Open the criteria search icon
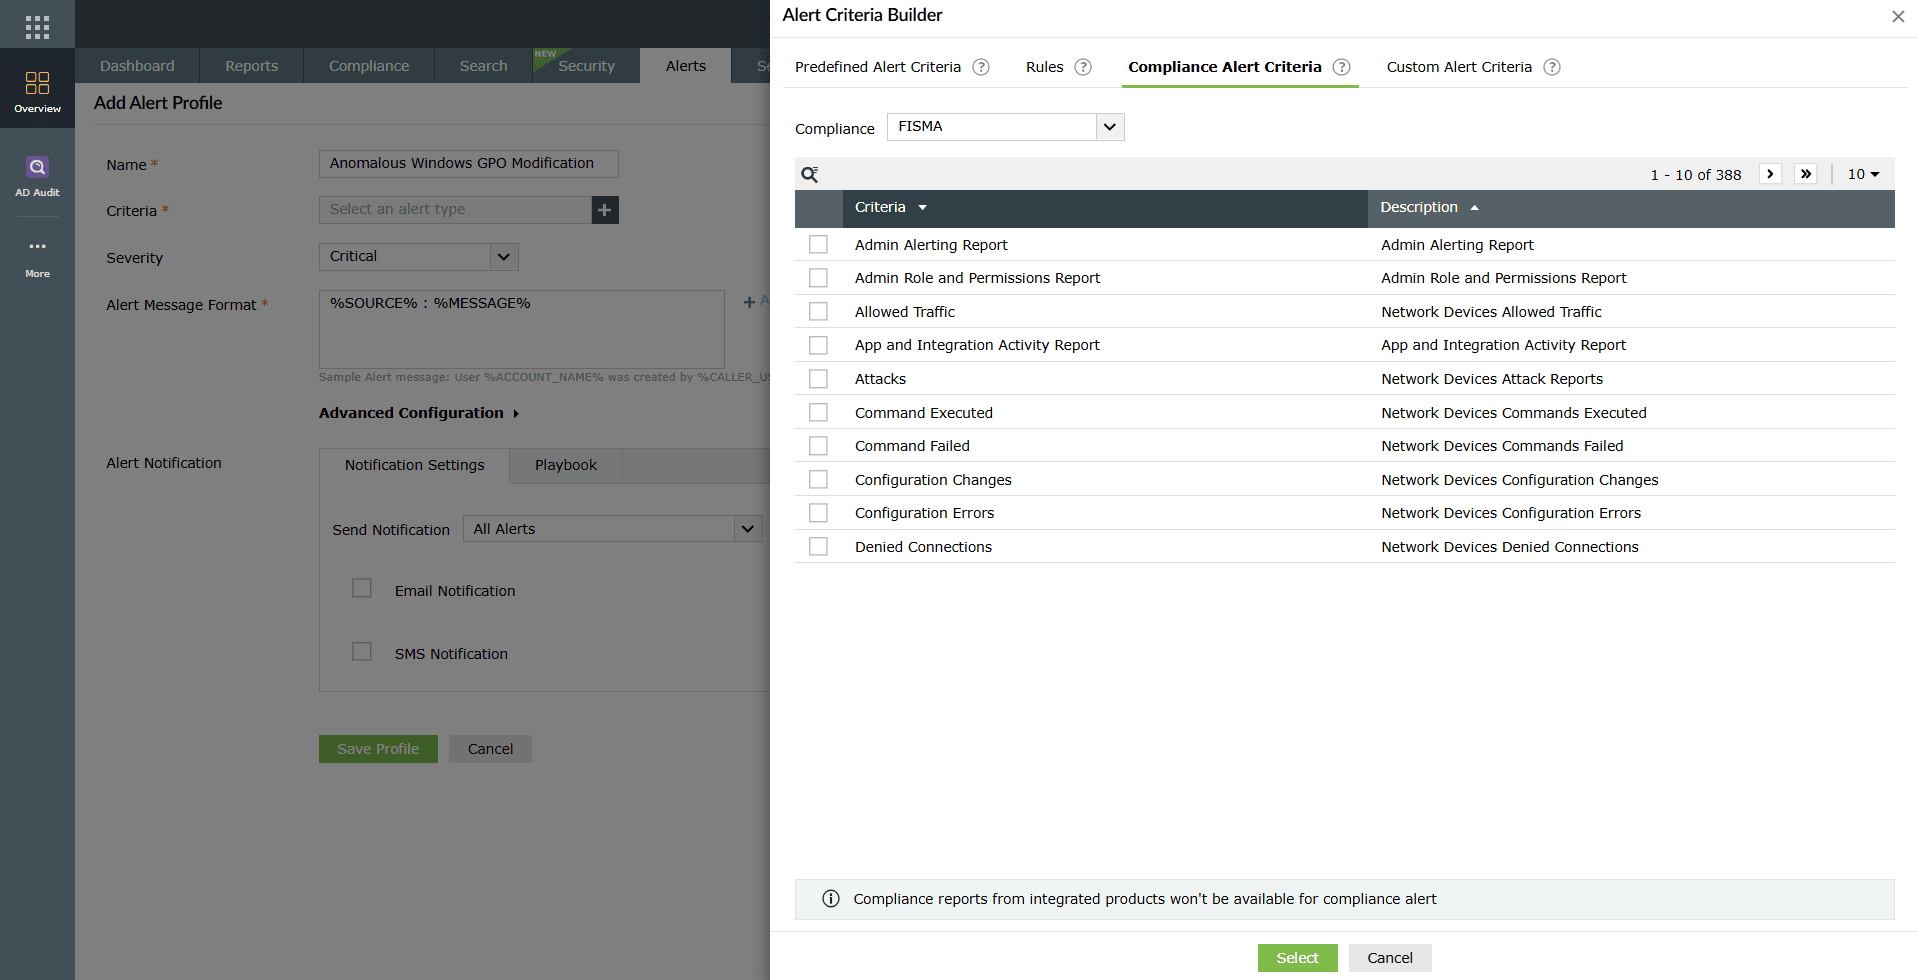Screen dimensions: 1918x980 pos(809,173)
